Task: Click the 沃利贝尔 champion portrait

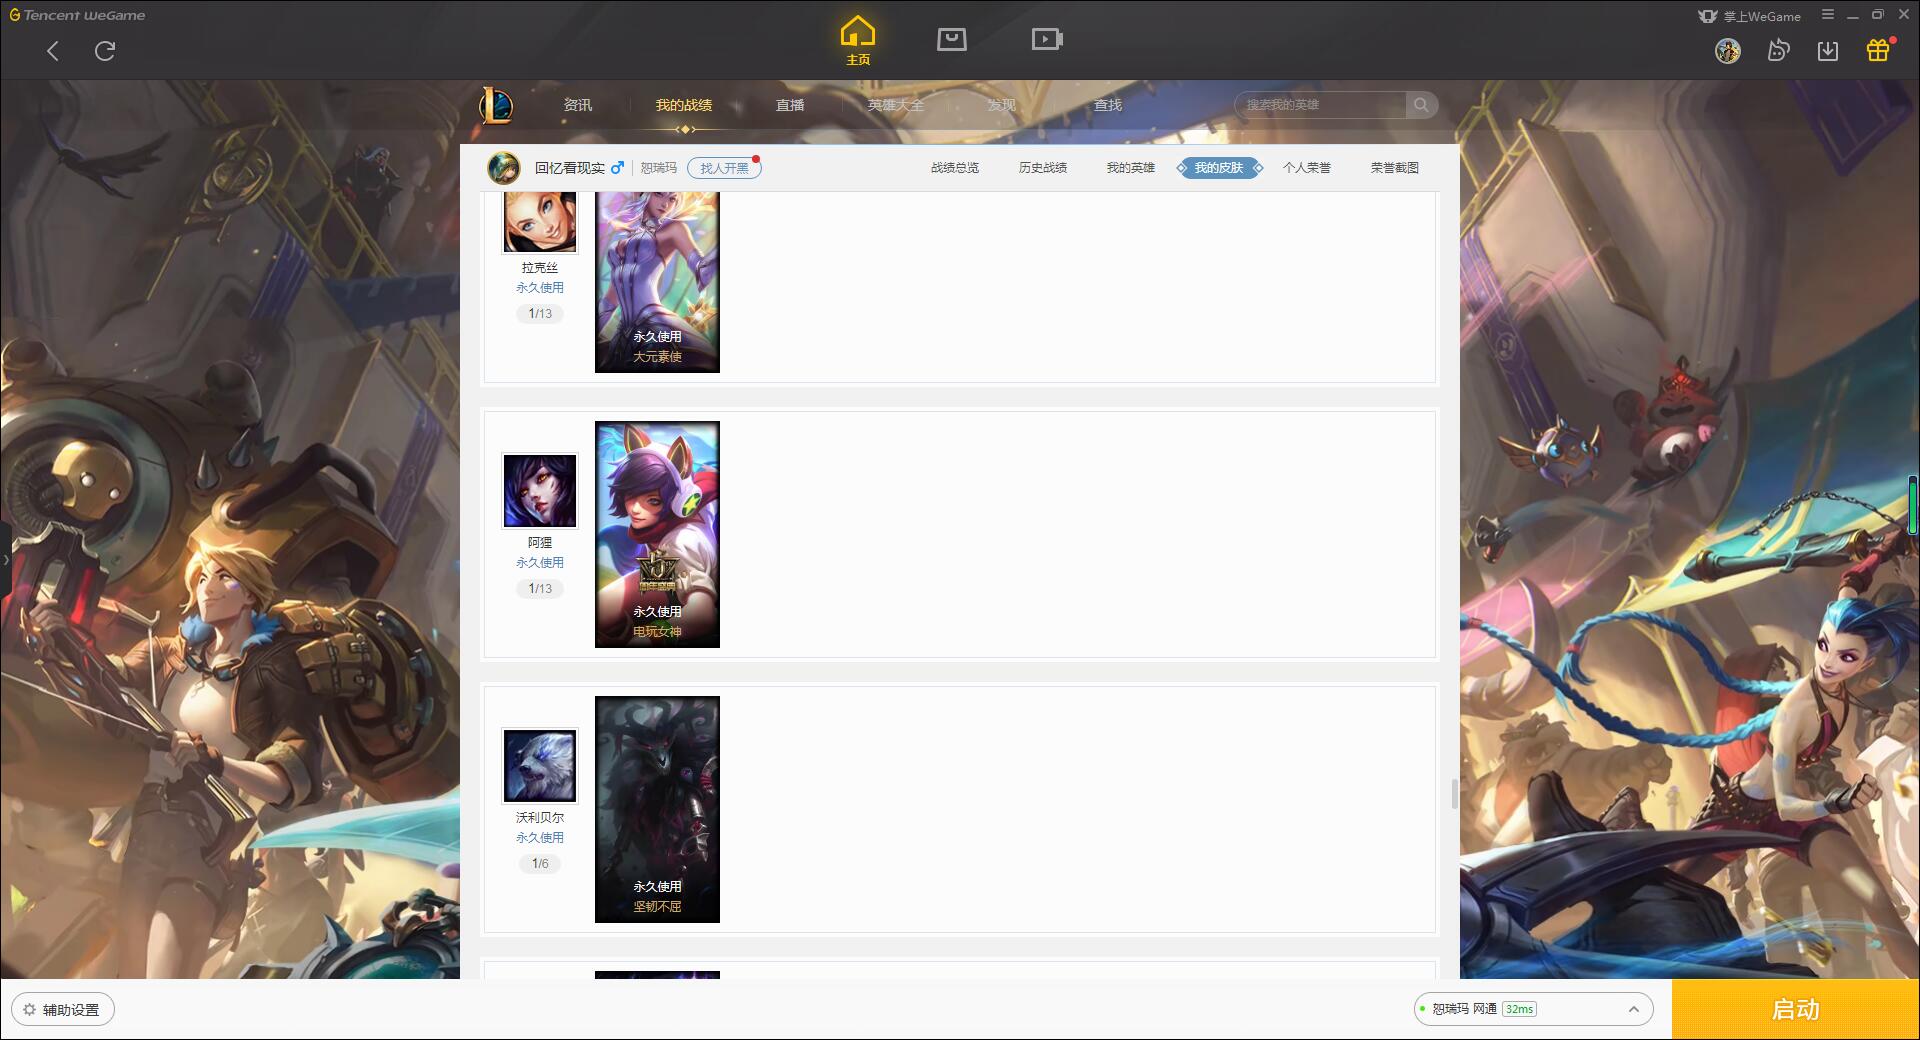Action: 540,766
